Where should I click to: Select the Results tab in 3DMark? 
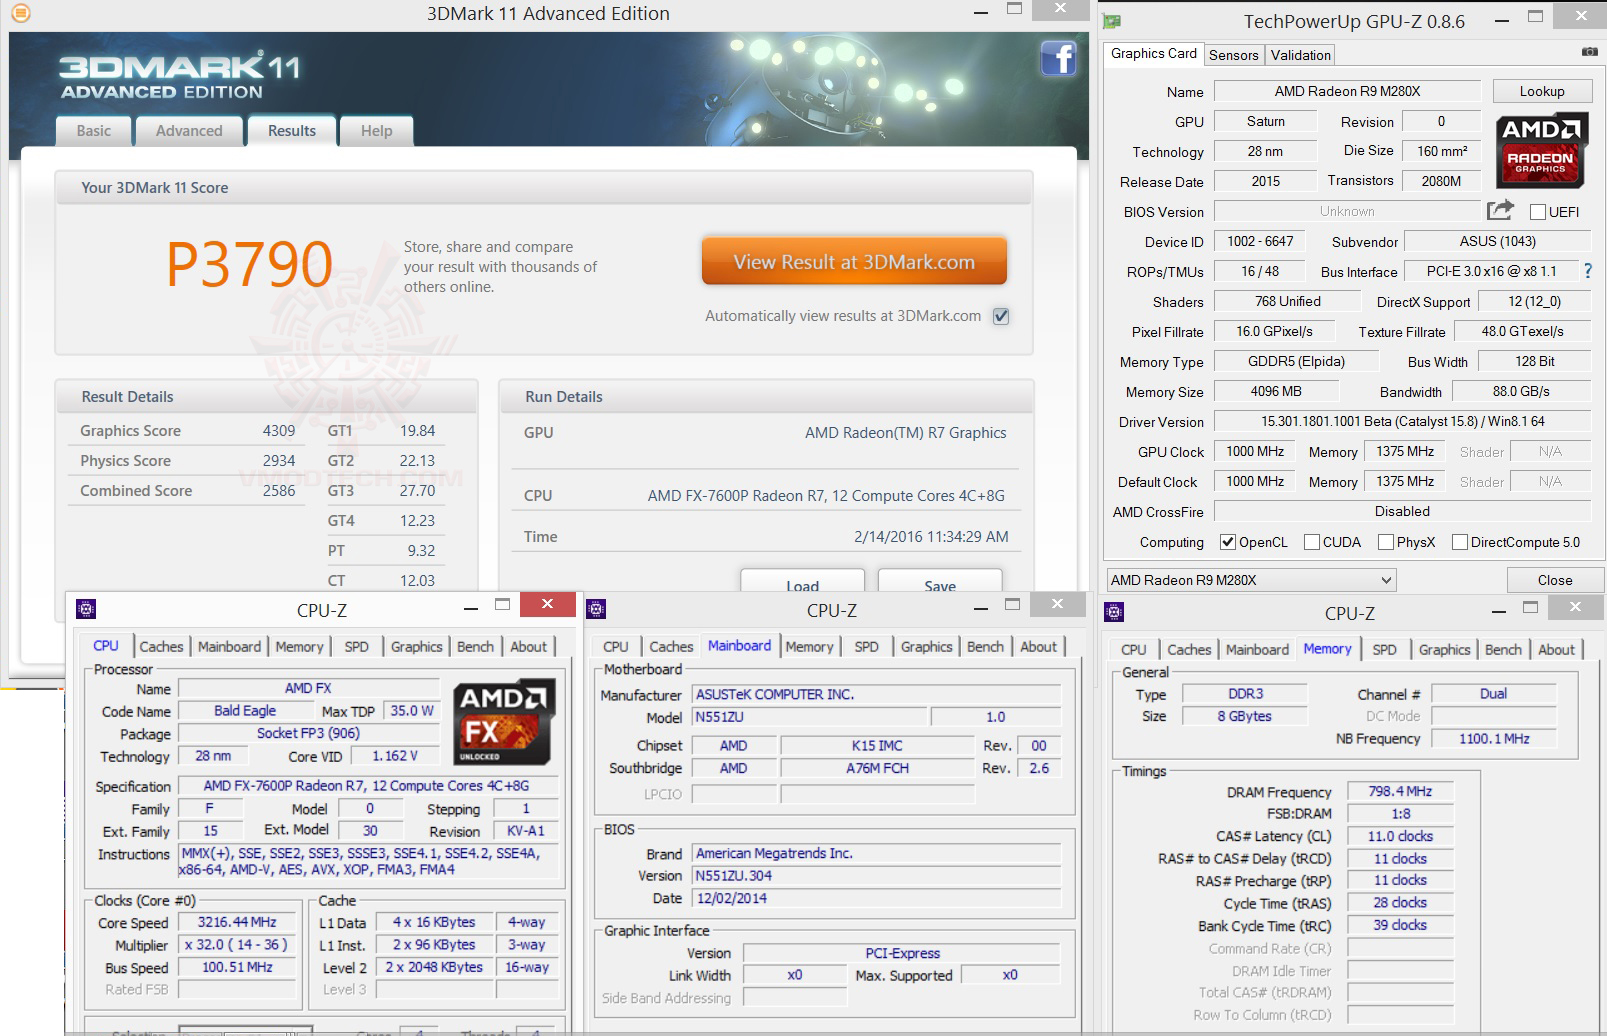coord(292,131)
